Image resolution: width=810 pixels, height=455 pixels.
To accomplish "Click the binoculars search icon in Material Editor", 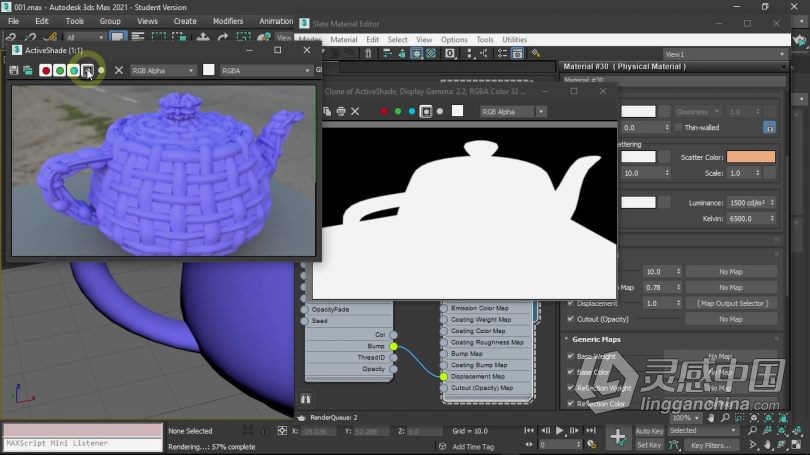I will pyautogui.click(x=305, y=399).
